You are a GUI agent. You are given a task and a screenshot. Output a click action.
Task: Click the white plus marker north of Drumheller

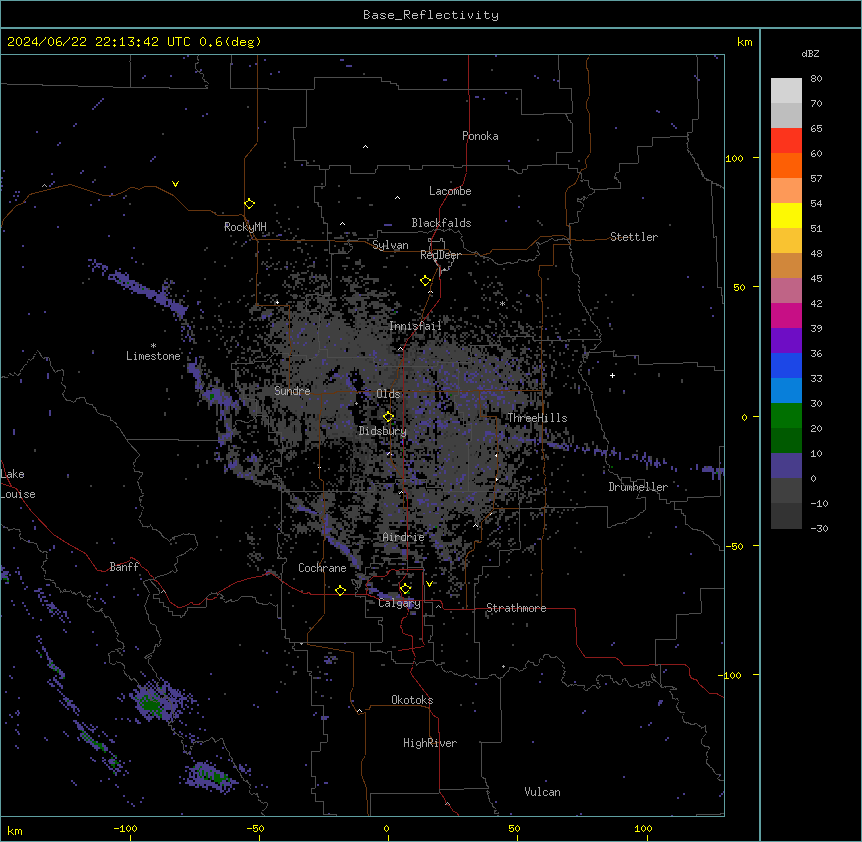(612, 375)
